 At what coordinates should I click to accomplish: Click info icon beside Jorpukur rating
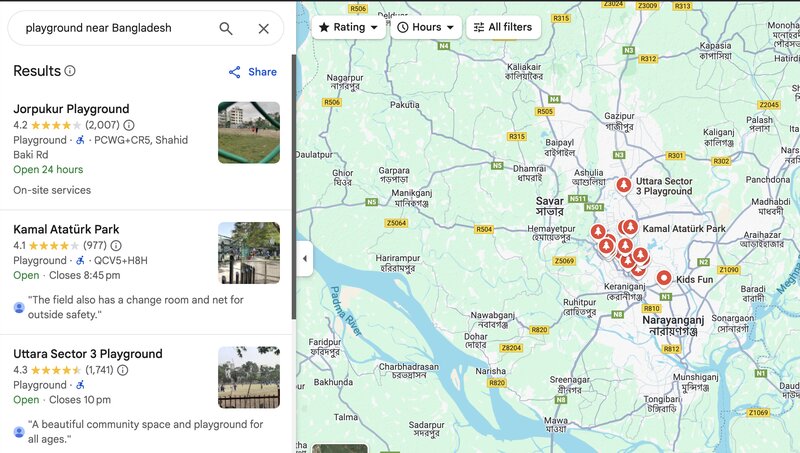pyautogui.click(x=129, y=125)
